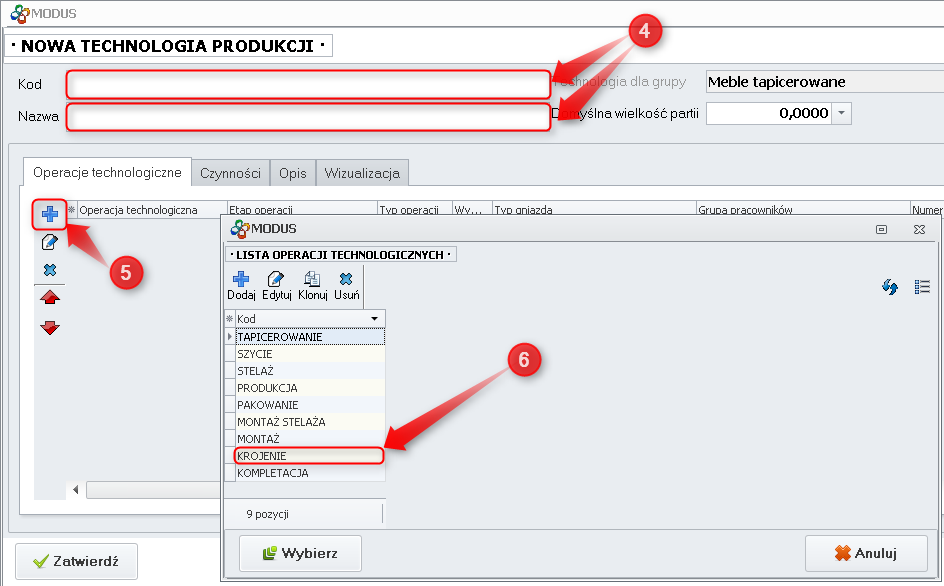Viewport: 944px width, 586px height.
Task: Switch to the Czynności tab
Action: (231, 173)
